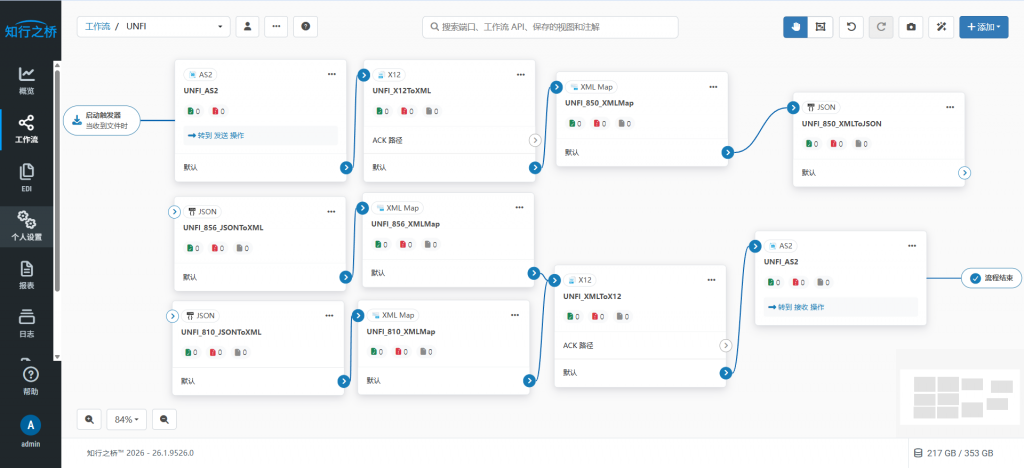Click the search ports and workflows field
1024x468 pixels.
pyautogui.click(x=550, y=27)
